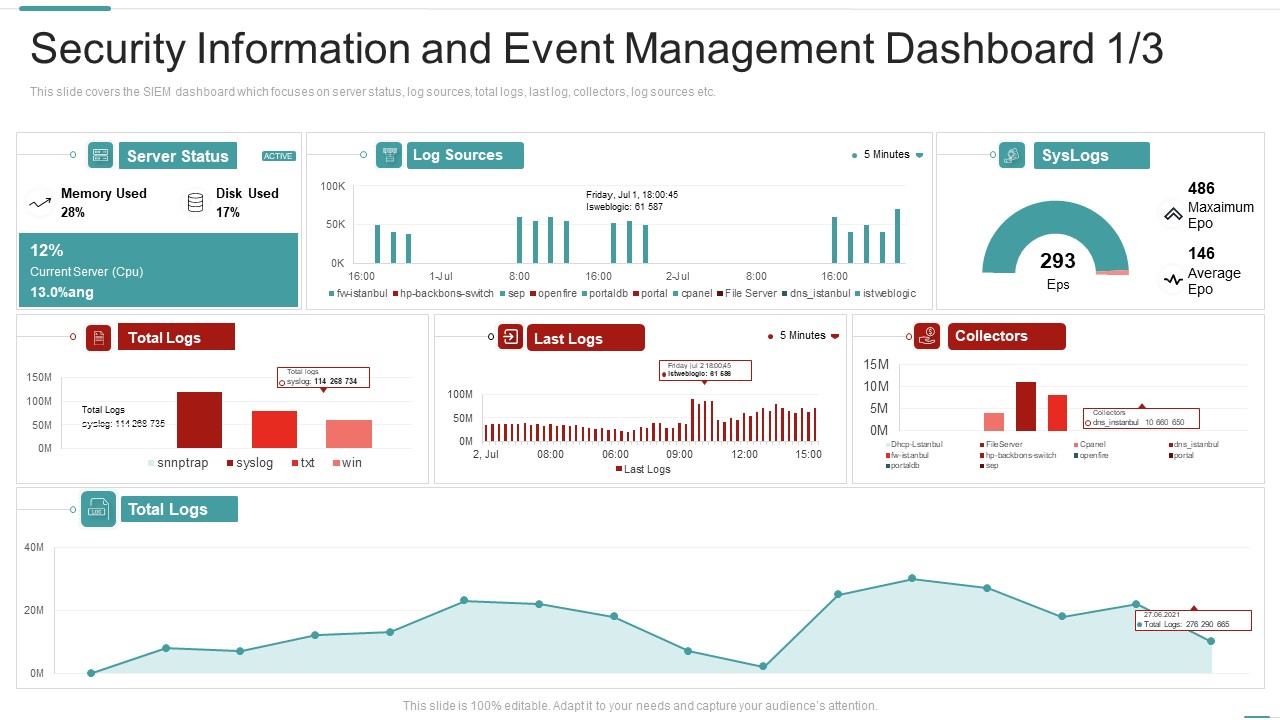Toggle istweblogic legend in Log Sources
Image resolution: width=1280 pixels, height=720 pixels.
[885, 293]
